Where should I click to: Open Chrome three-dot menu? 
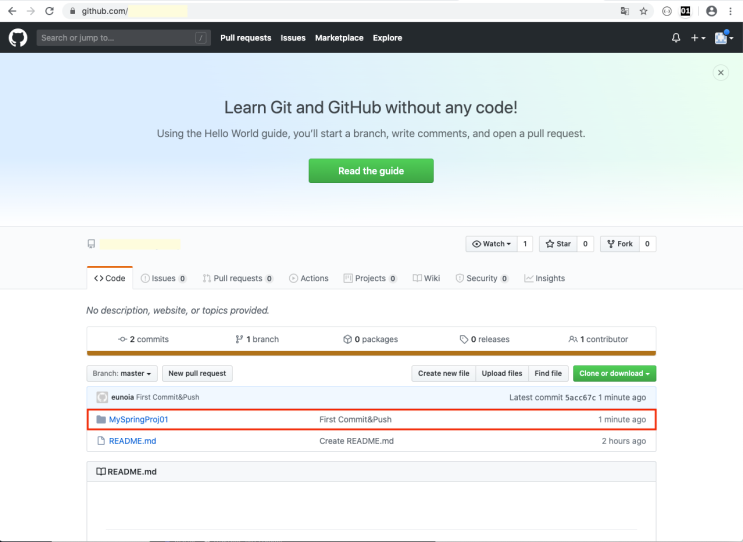point(730,11)
